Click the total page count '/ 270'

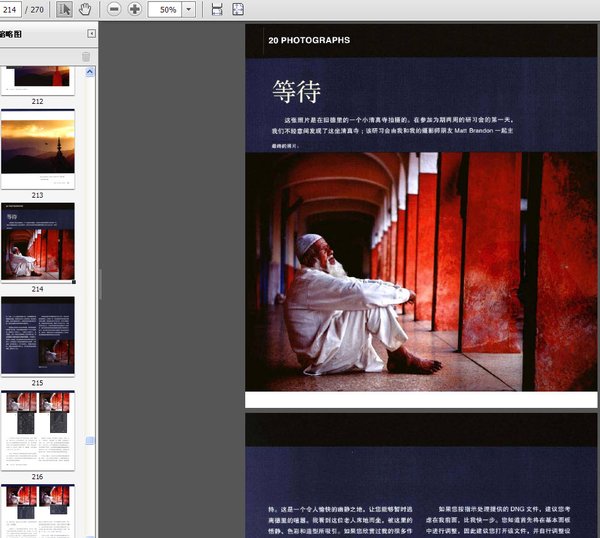click(34, 10)
